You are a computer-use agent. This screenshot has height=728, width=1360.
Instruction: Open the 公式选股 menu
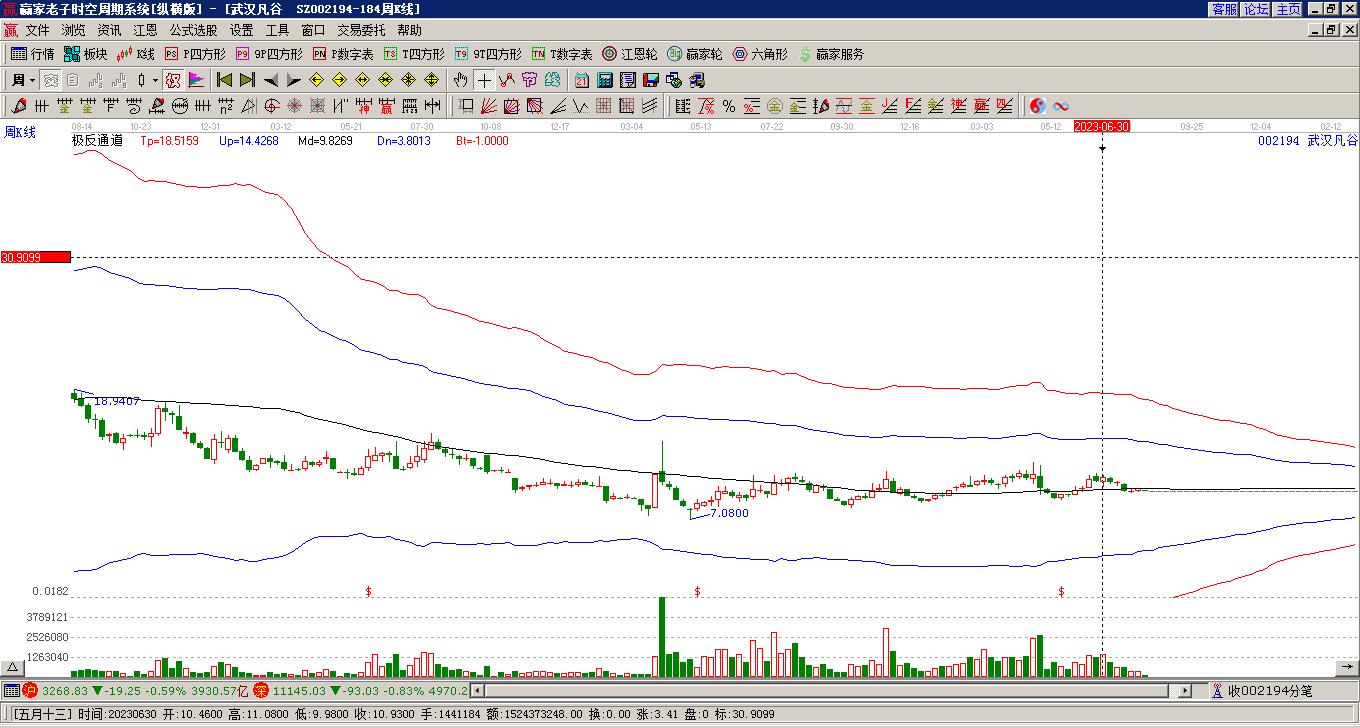click(x=193, y=31)
